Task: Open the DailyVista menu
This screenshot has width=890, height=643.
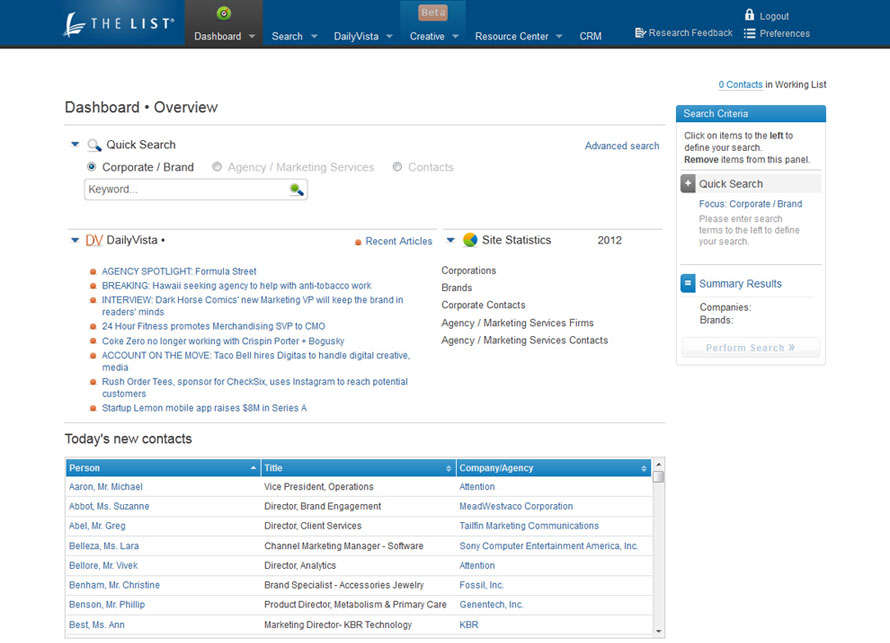Action: click(x=356, y=36)
